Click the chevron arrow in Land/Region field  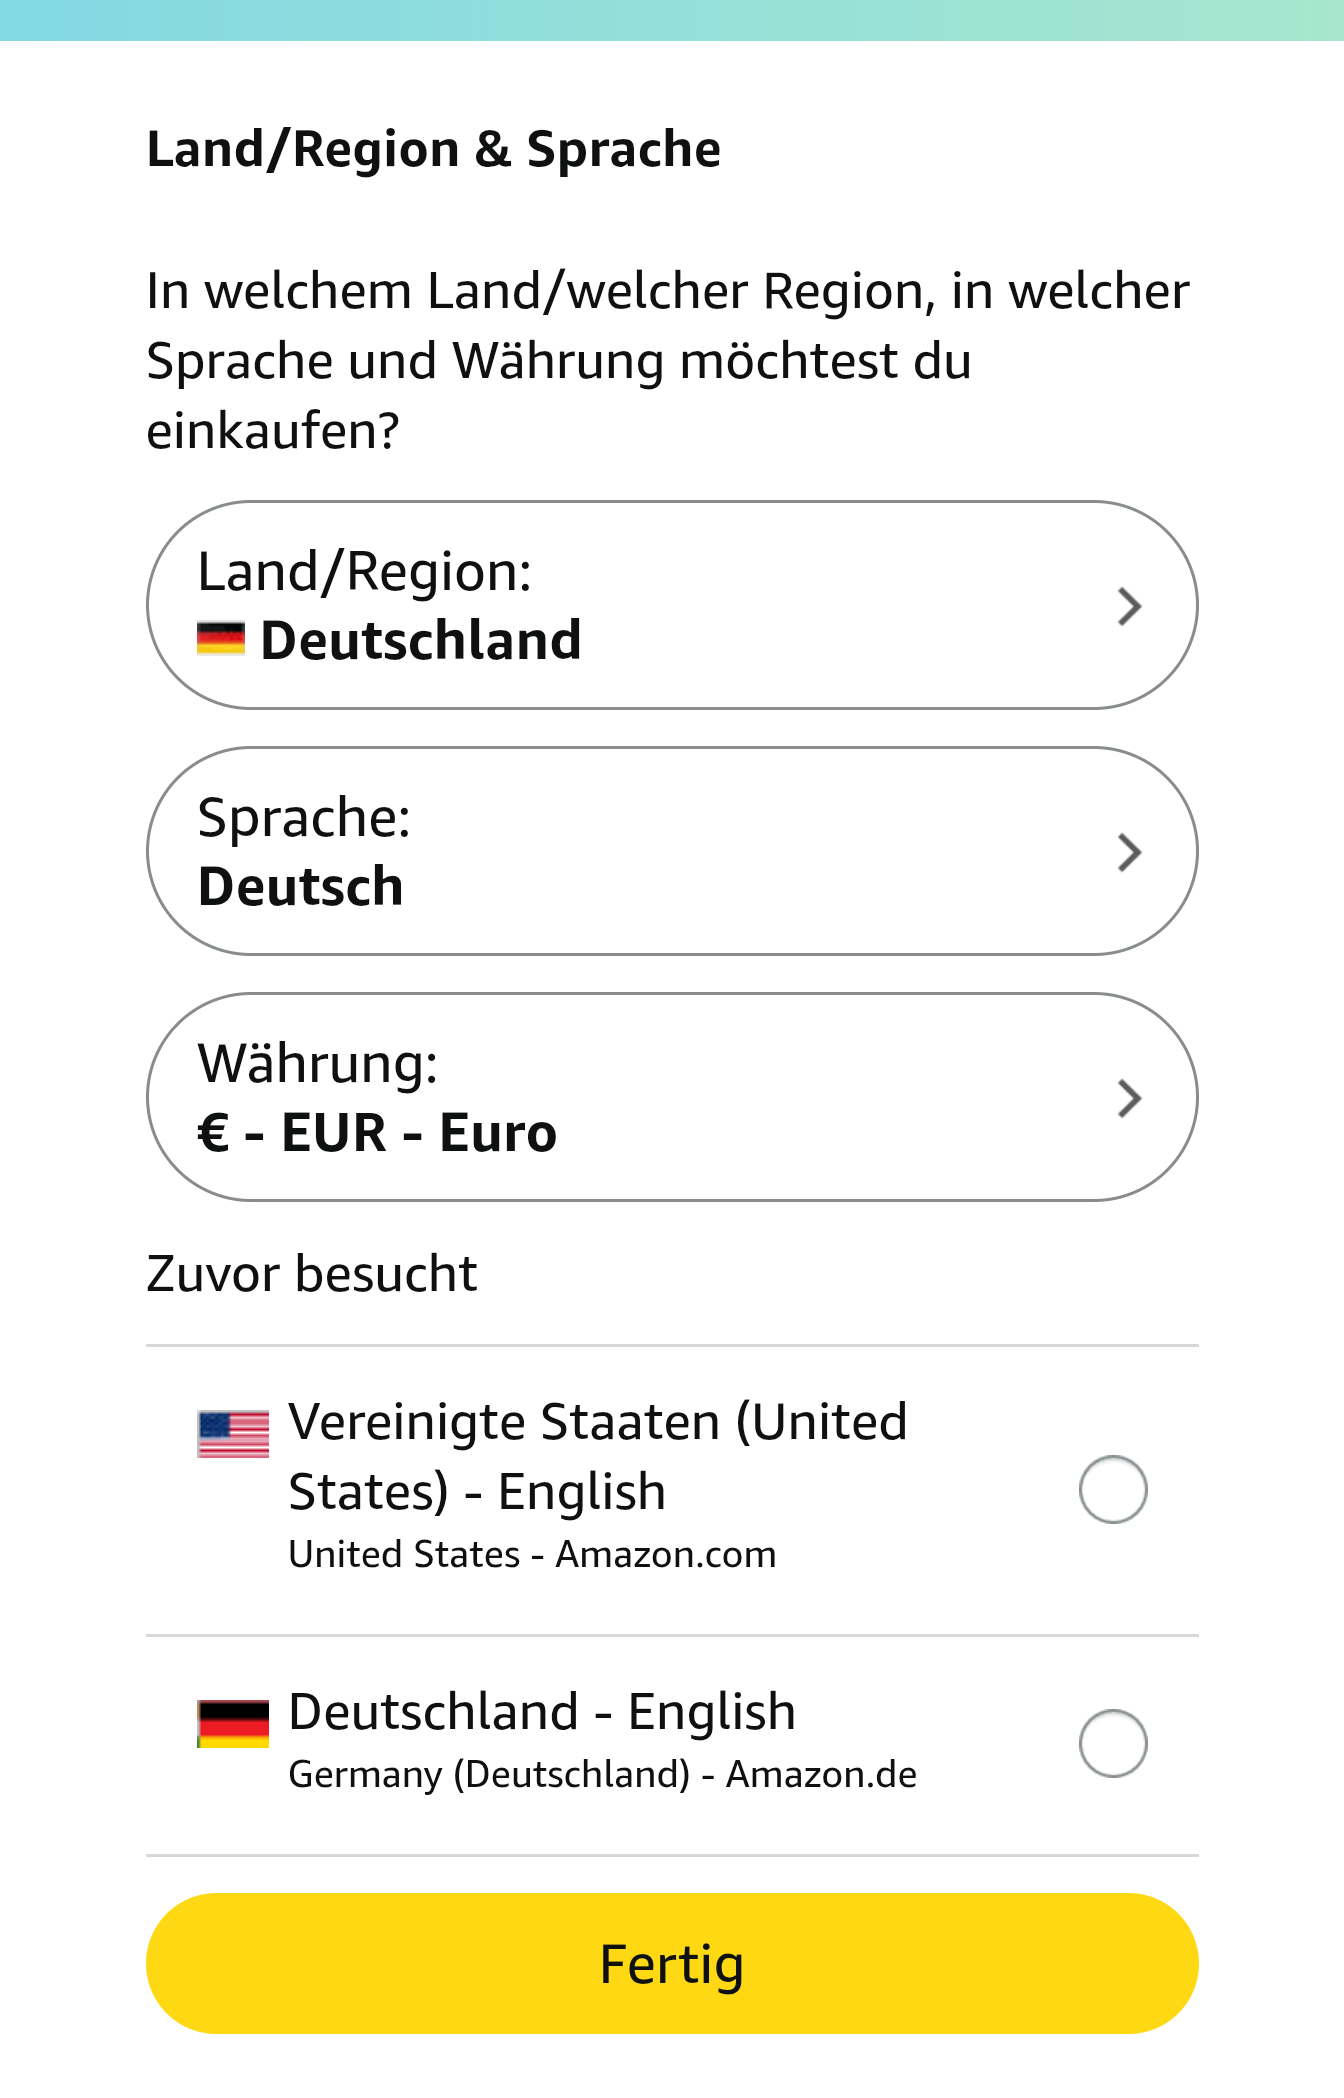(1129, 606)
